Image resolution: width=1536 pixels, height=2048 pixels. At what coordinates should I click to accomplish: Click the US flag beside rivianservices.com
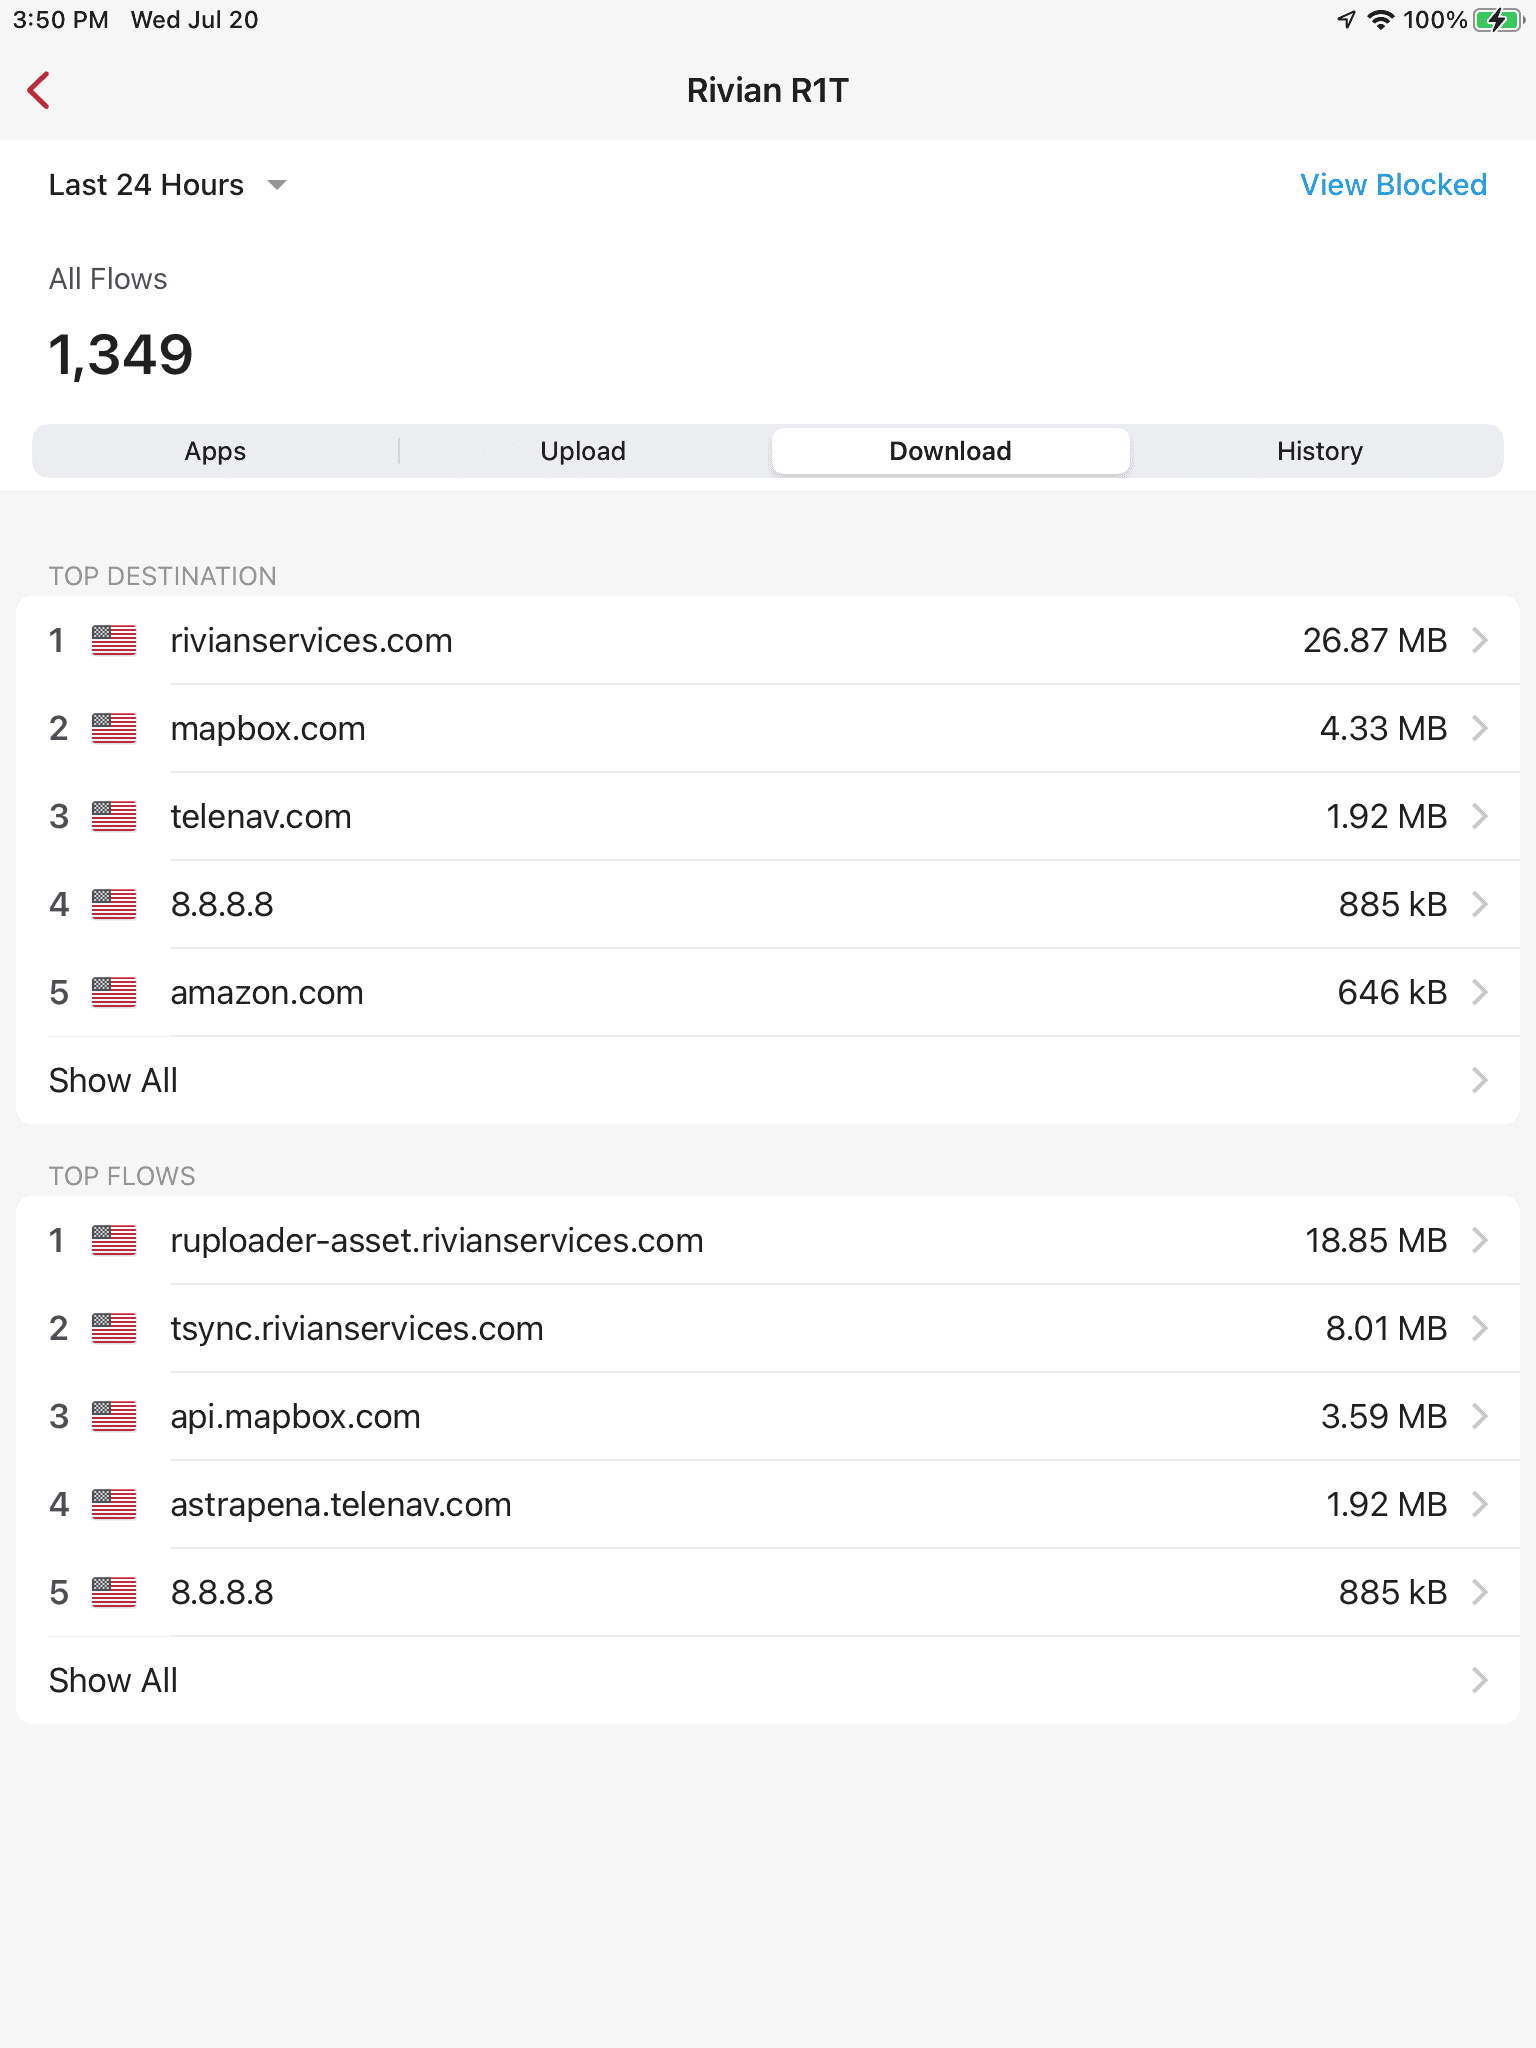(114, 640)
